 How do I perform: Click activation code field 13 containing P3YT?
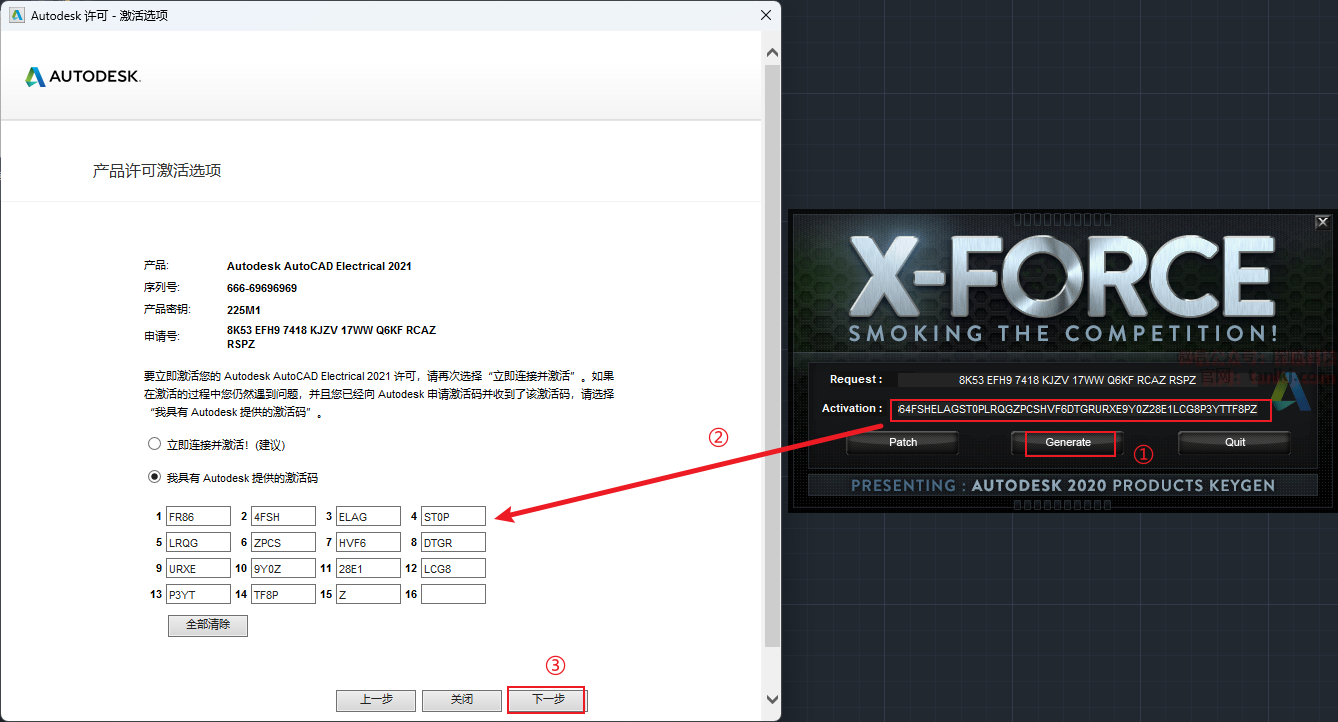(198, 594)
